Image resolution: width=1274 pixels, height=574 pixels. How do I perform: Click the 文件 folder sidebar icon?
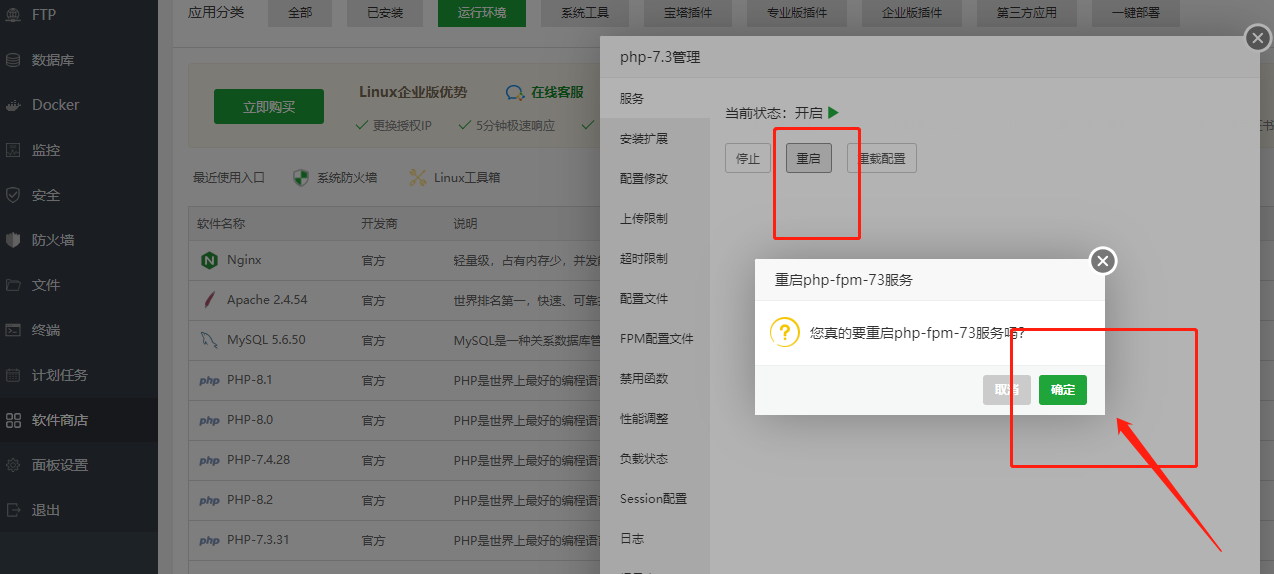coord(13,285)
